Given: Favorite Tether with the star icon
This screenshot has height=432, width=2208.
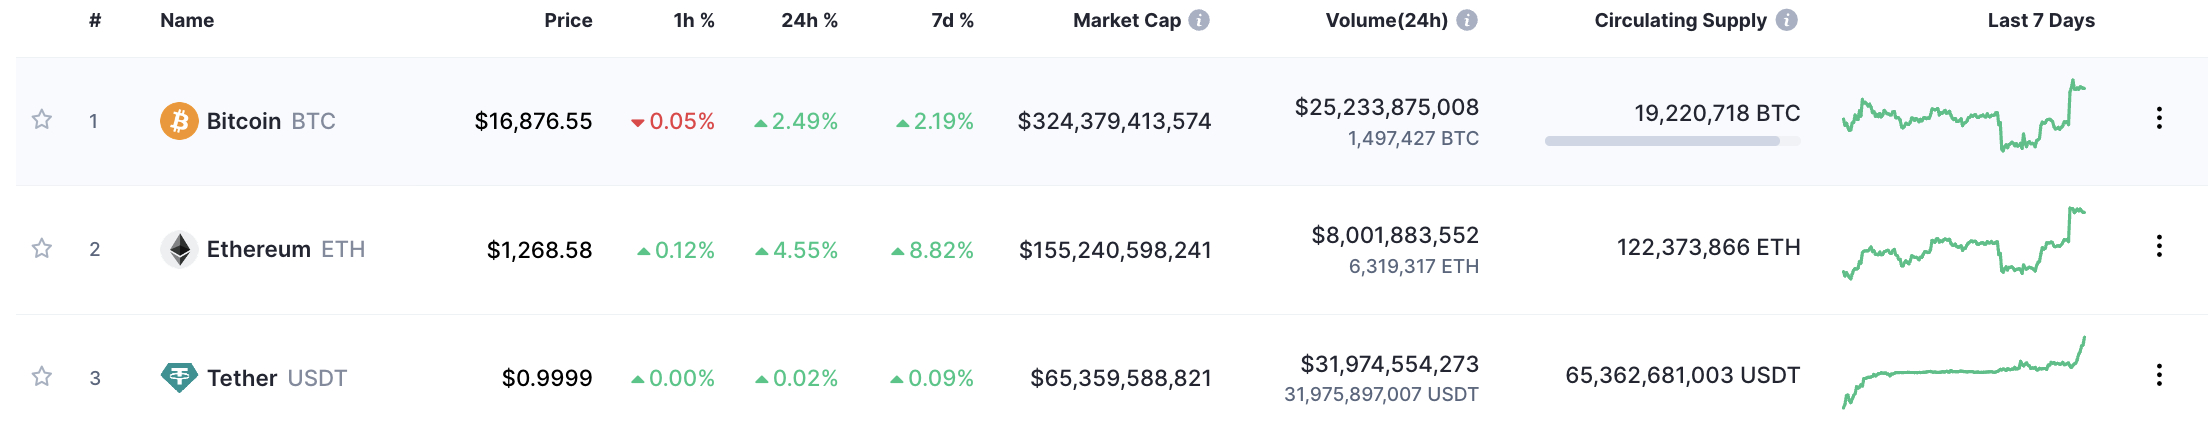Looking at the screenshot, I should [41, 377].
